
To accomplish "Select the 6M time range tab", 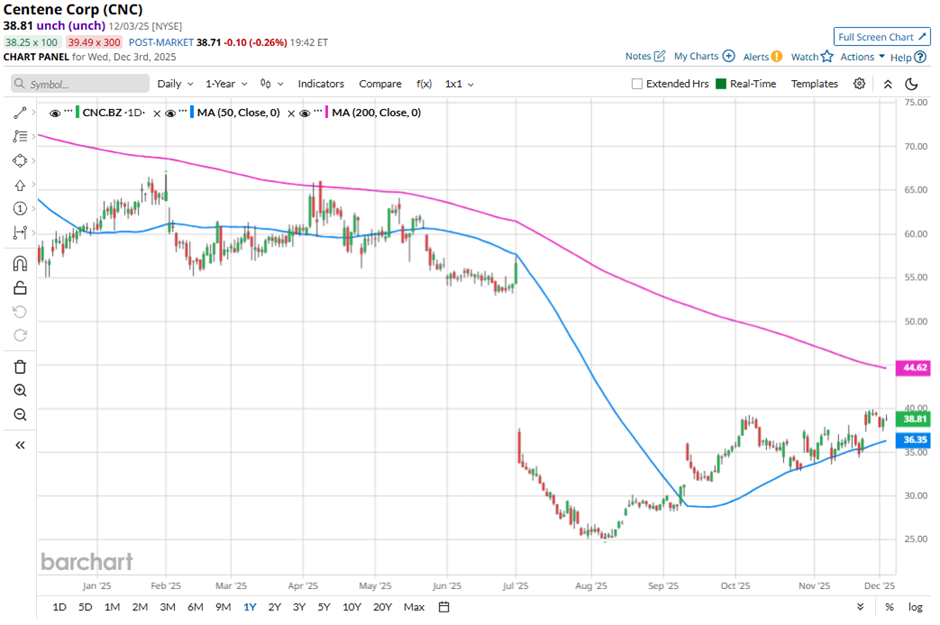I will pos(195,607).
